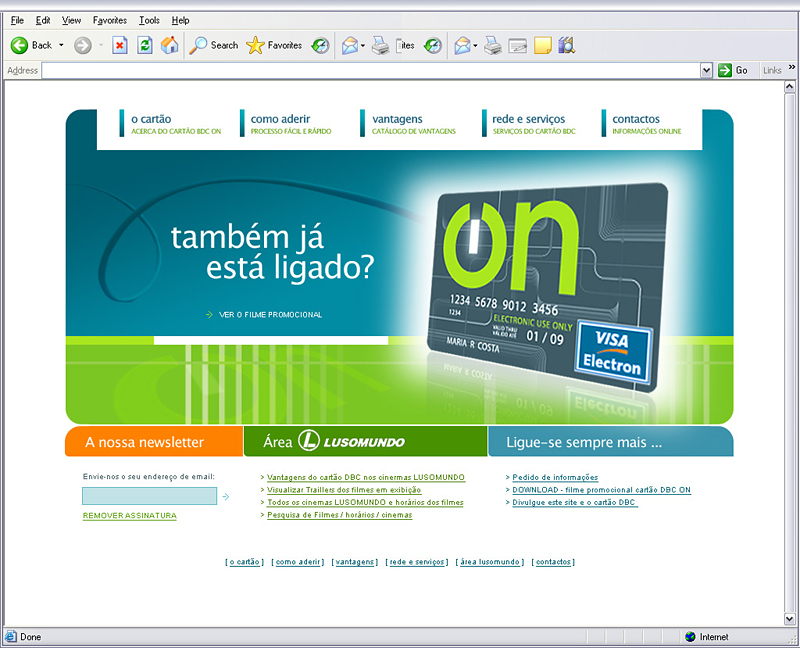Open History icon right after Favorites button
Image resolution: width=800 pixels, height=648 pixels.
point(320,45)
